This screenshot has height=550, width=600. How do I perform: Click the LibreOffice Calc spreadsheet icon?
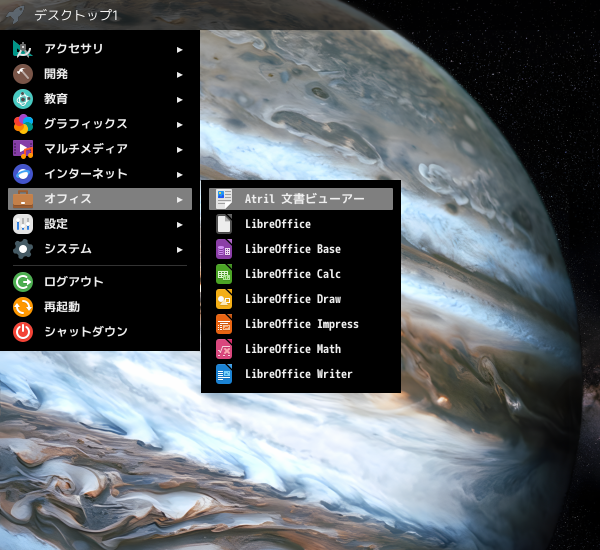click(224, 274)
